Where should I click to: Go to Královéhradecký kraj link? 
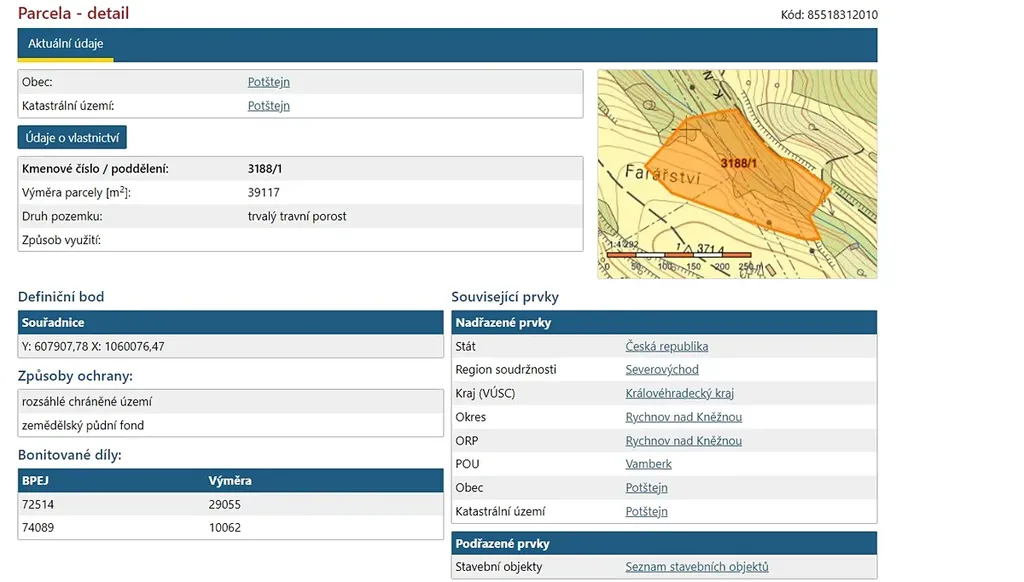[679, 394]
